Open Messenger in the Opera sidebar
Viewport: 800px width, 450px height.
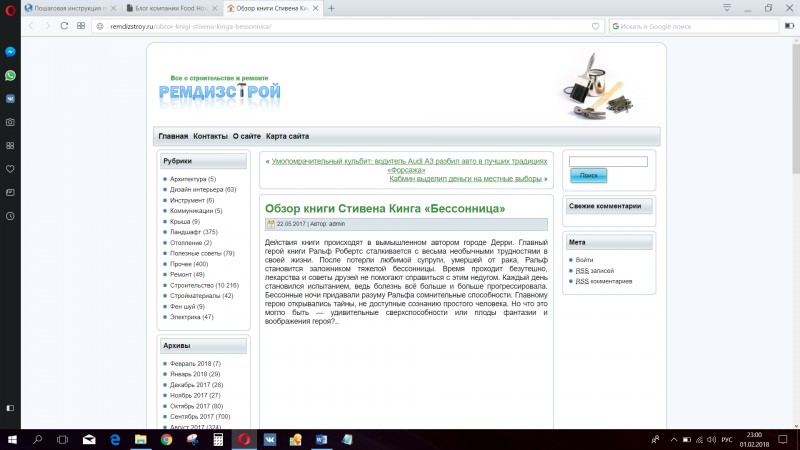10,52
